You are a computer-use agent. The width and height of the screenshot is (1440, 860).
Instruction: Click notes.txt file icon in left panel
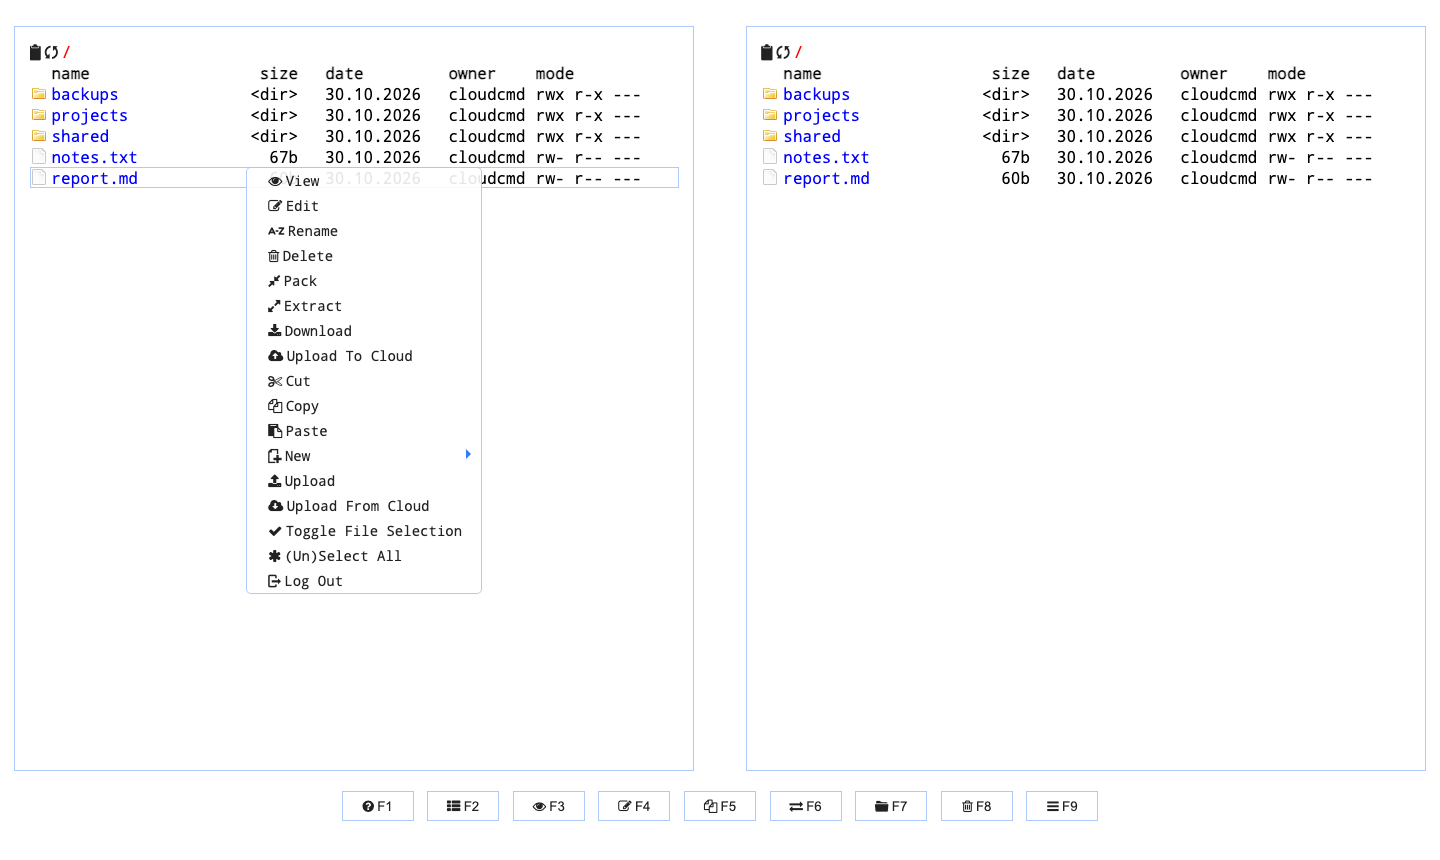pos(39,157)
